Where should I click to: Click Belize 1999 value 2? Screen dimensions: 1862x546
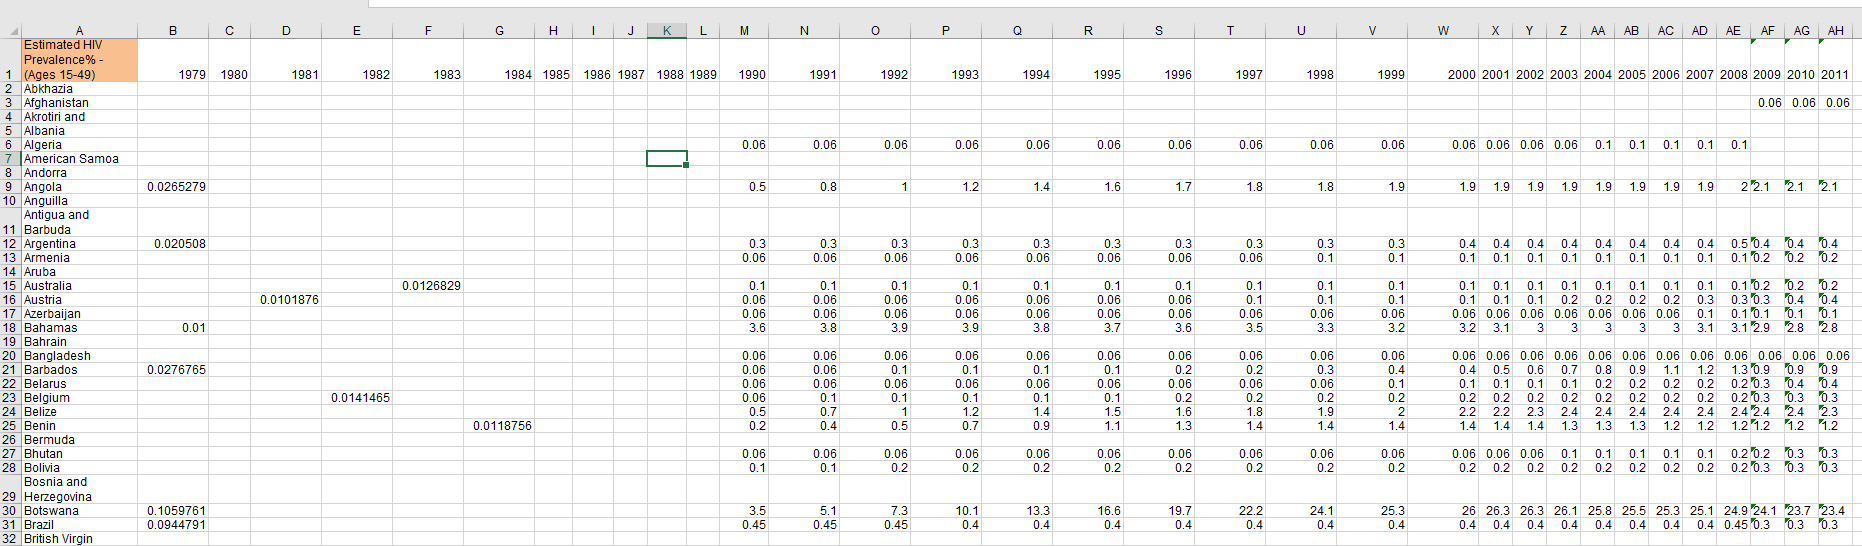(x=1372, y=412)
